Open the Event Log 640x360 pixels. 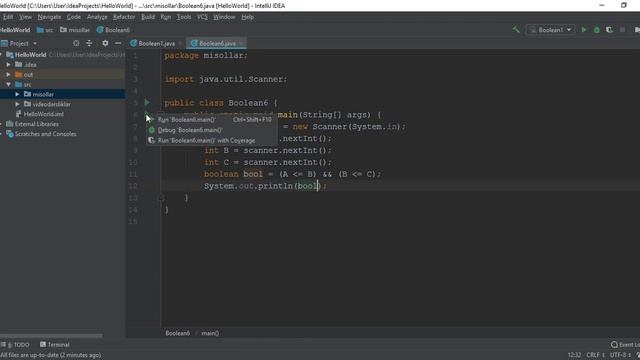click(625, 345)
